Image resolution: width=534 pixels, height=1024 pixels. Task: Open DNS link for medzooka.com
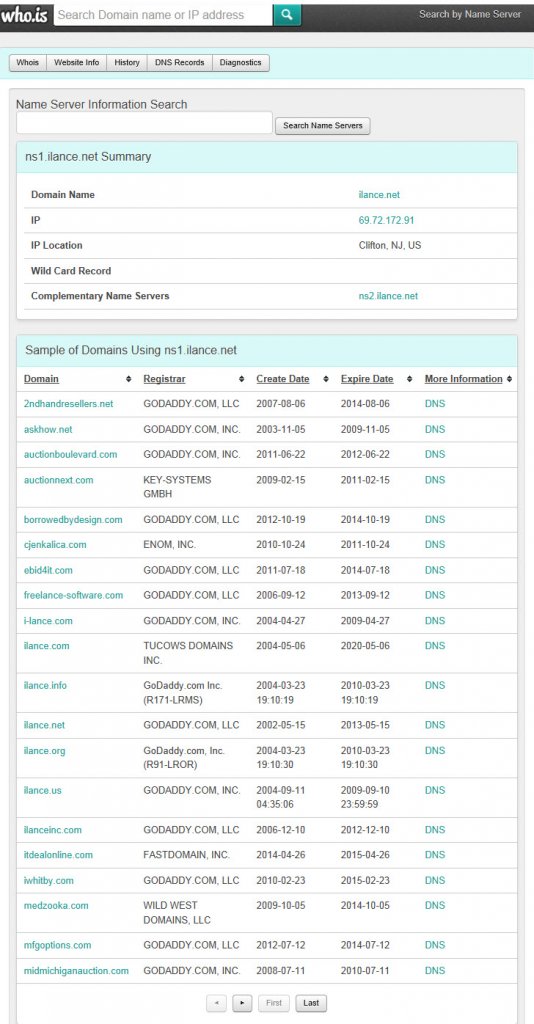[x=435, y=905]
